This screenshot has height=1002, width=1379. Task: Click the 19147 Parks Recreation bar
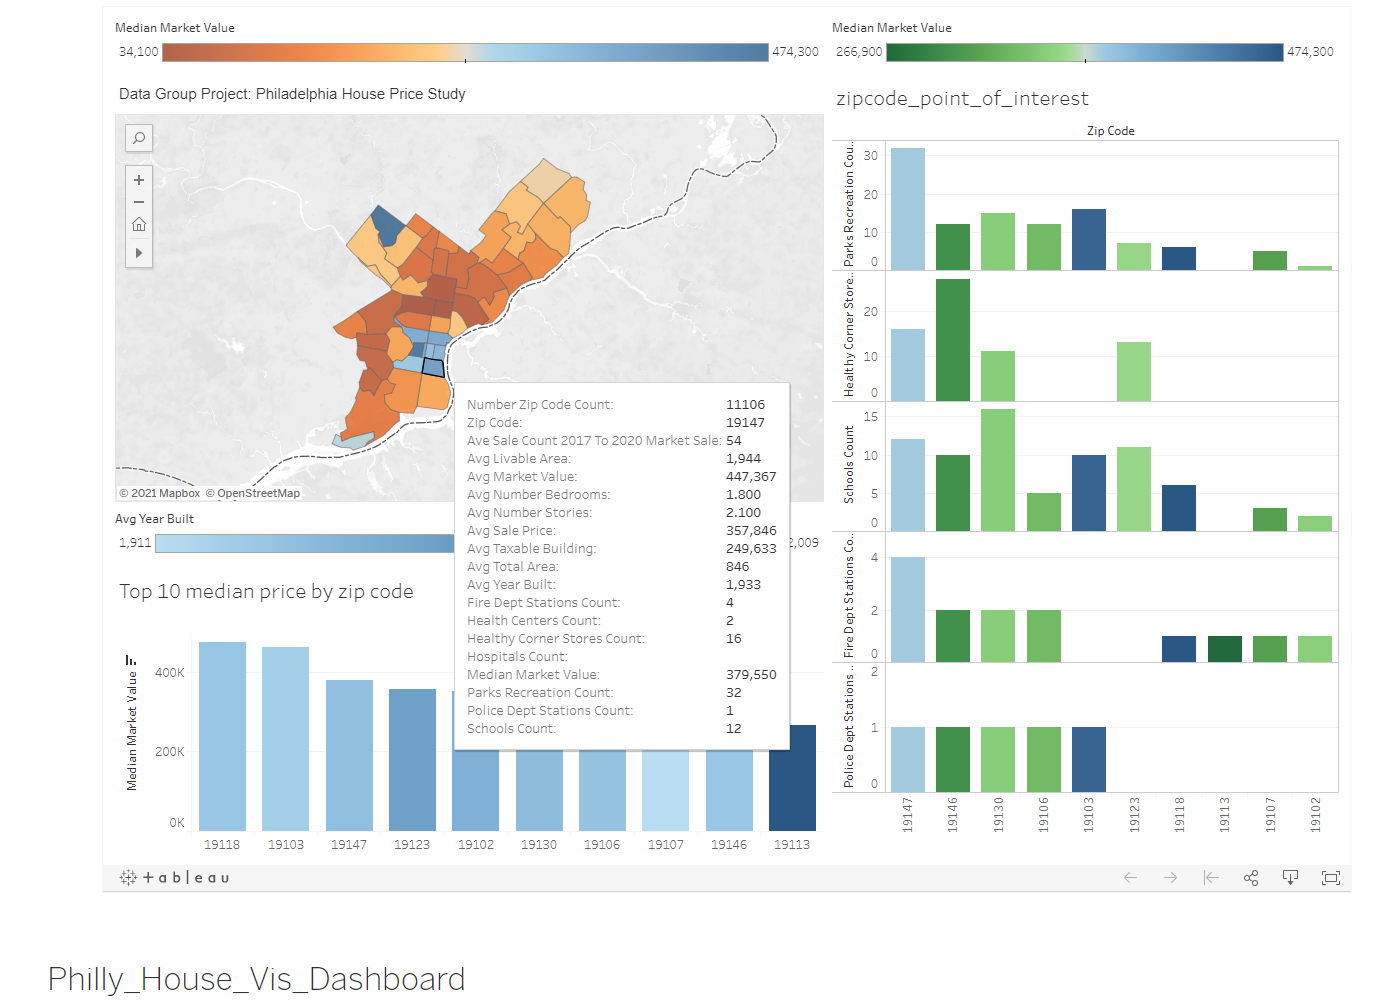click(908, 209)
